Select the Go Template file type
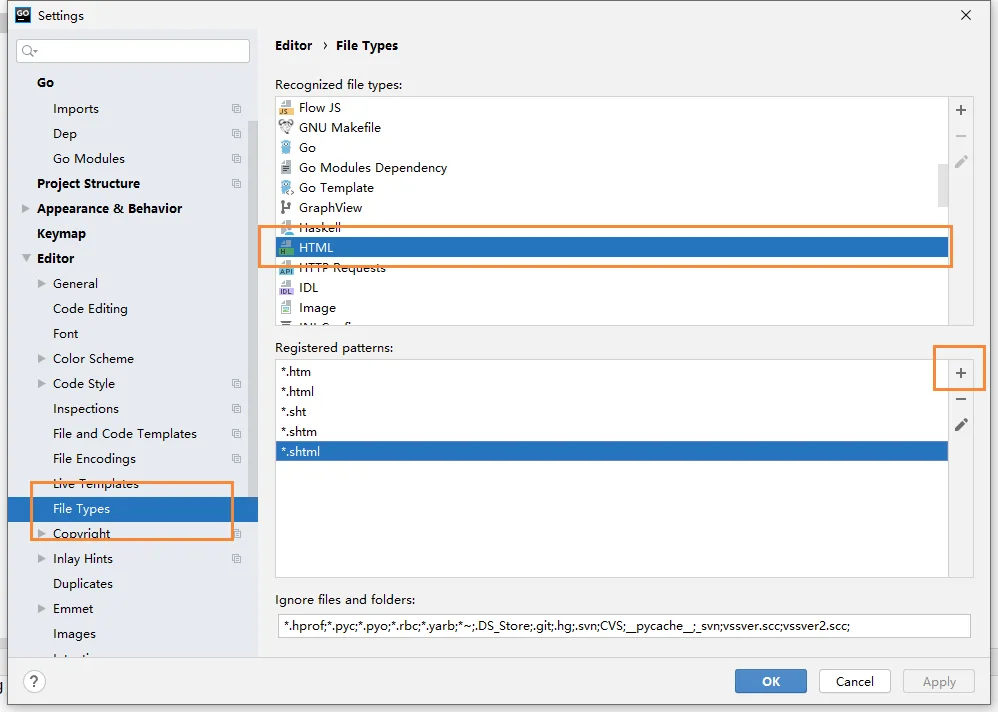 (x=336, y=188)
